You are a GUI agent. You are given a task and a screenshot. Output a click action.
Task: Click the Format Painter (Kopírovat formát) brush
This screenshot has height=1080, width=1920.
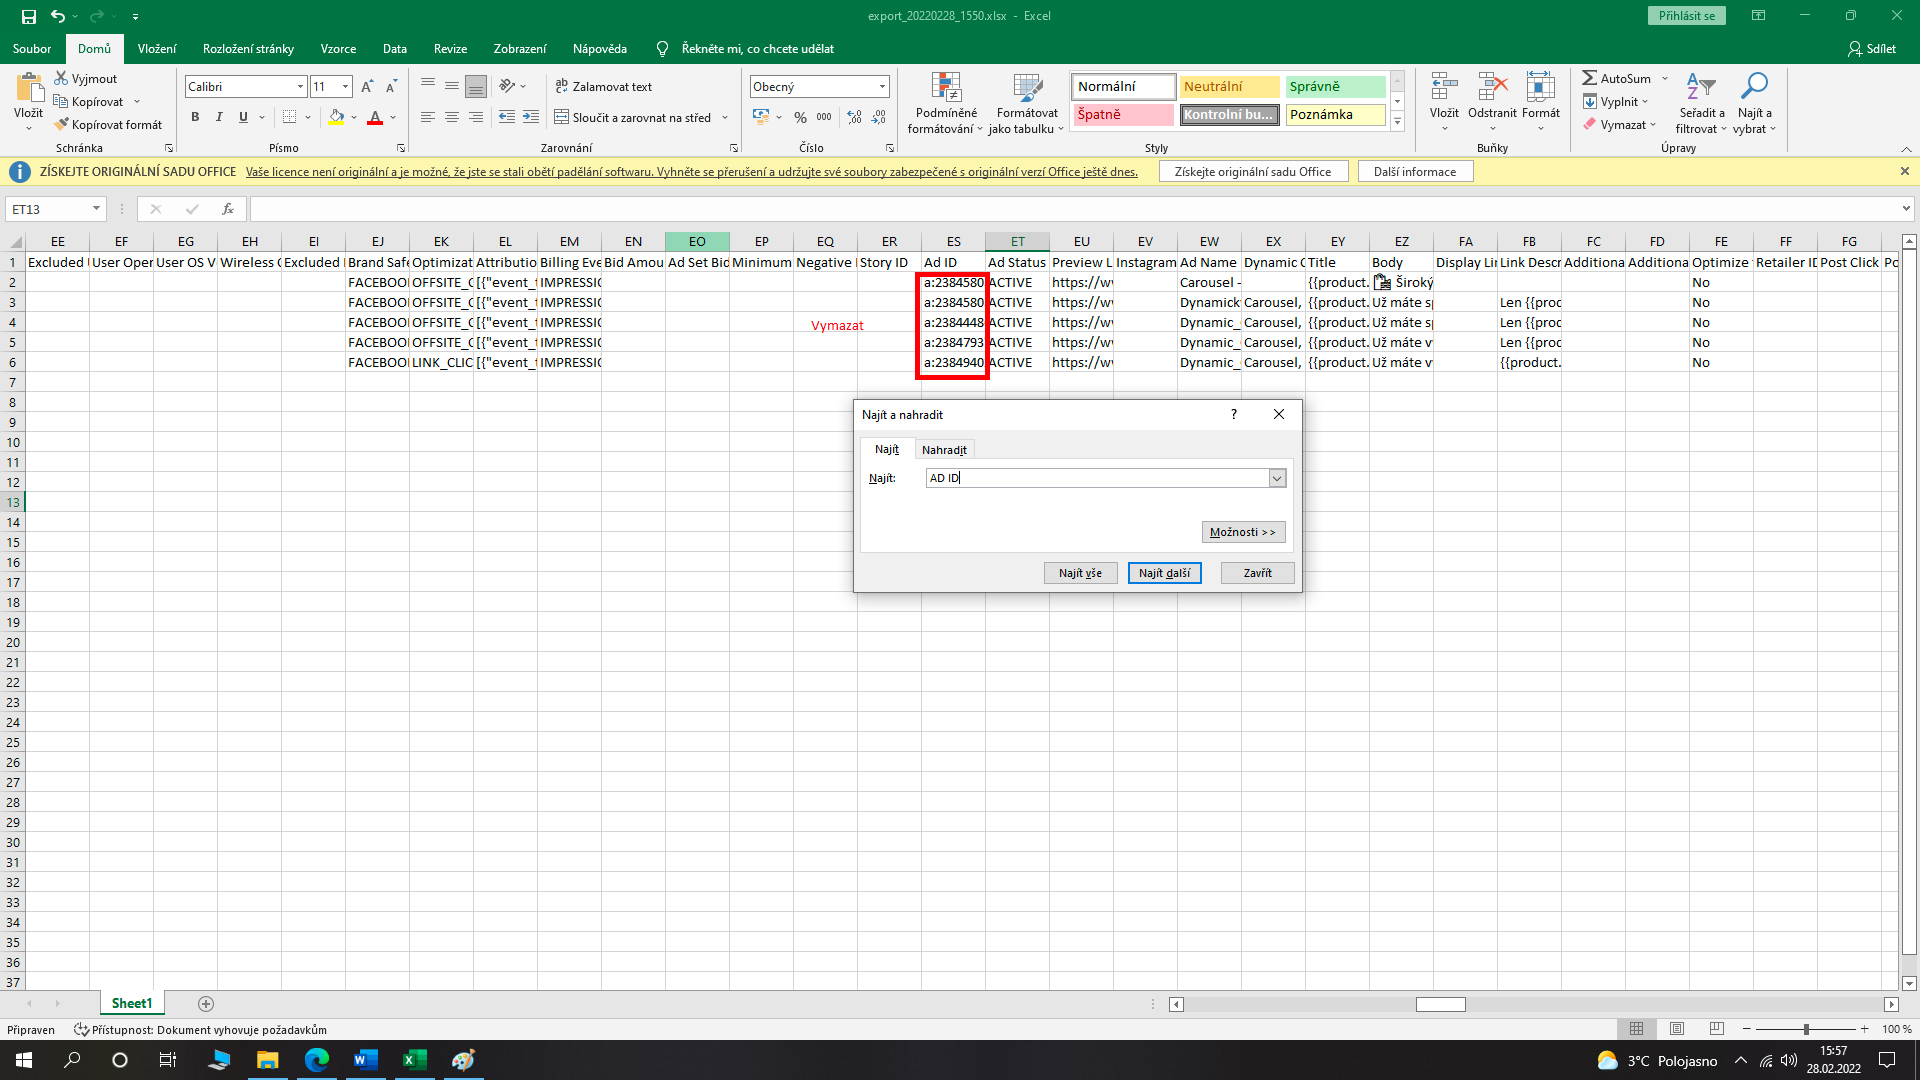[62, 124]
